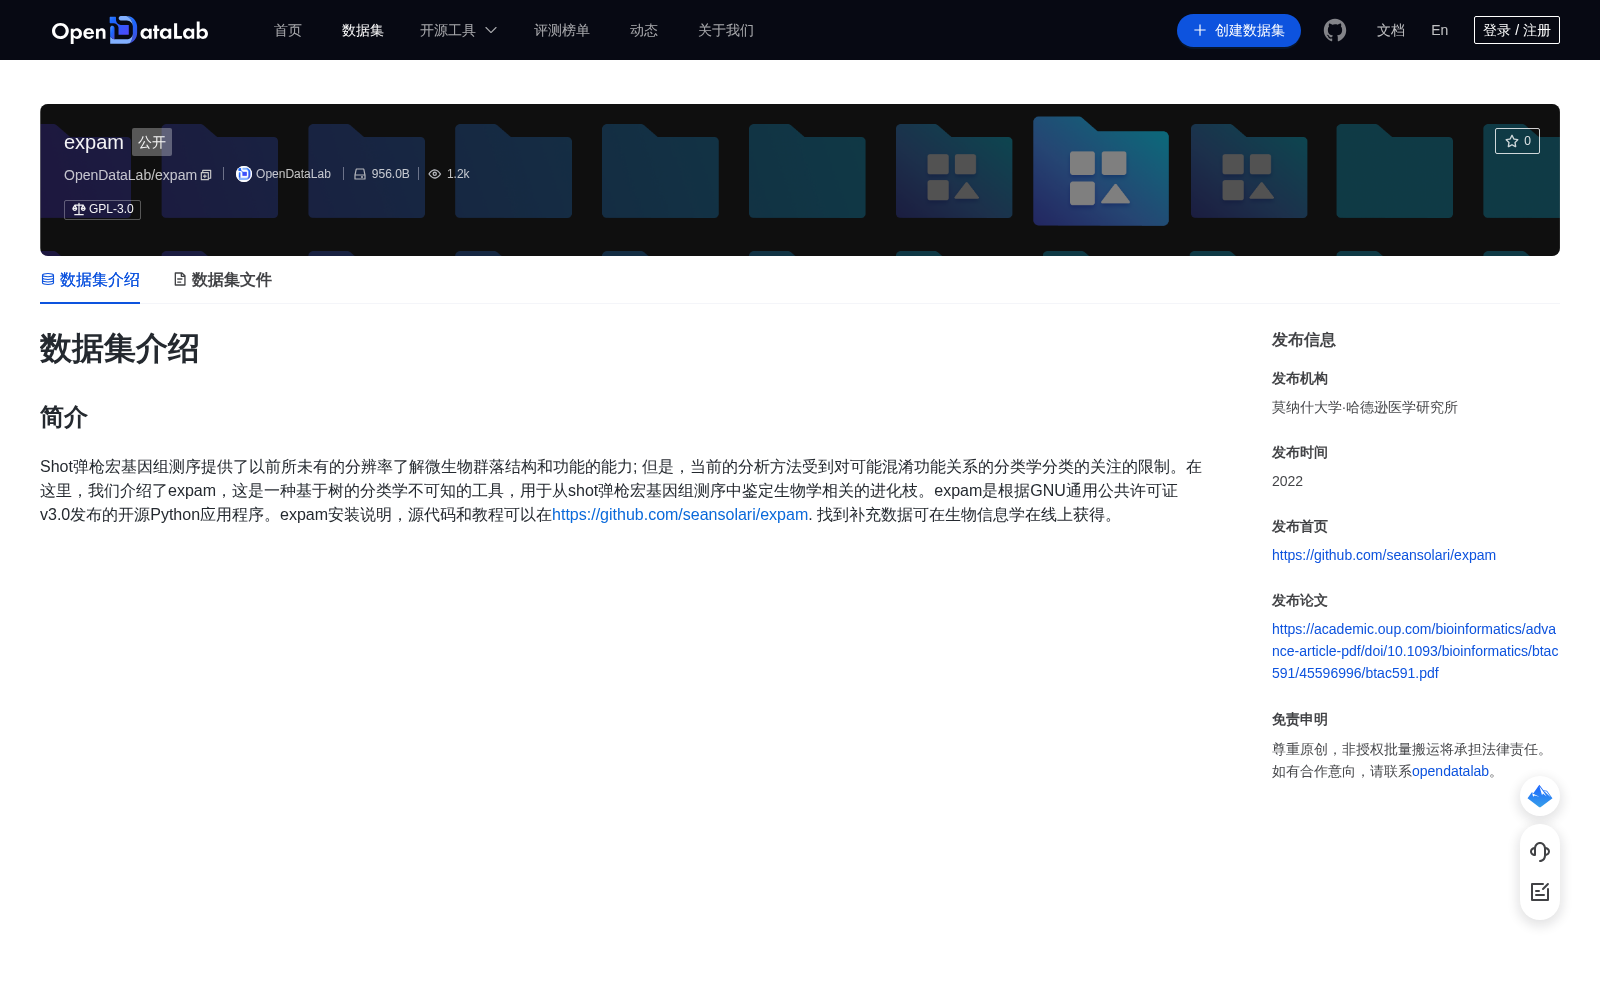Open the customer support headset icon
This screenshot has width=1600, height=1000.
(1540, 851)
